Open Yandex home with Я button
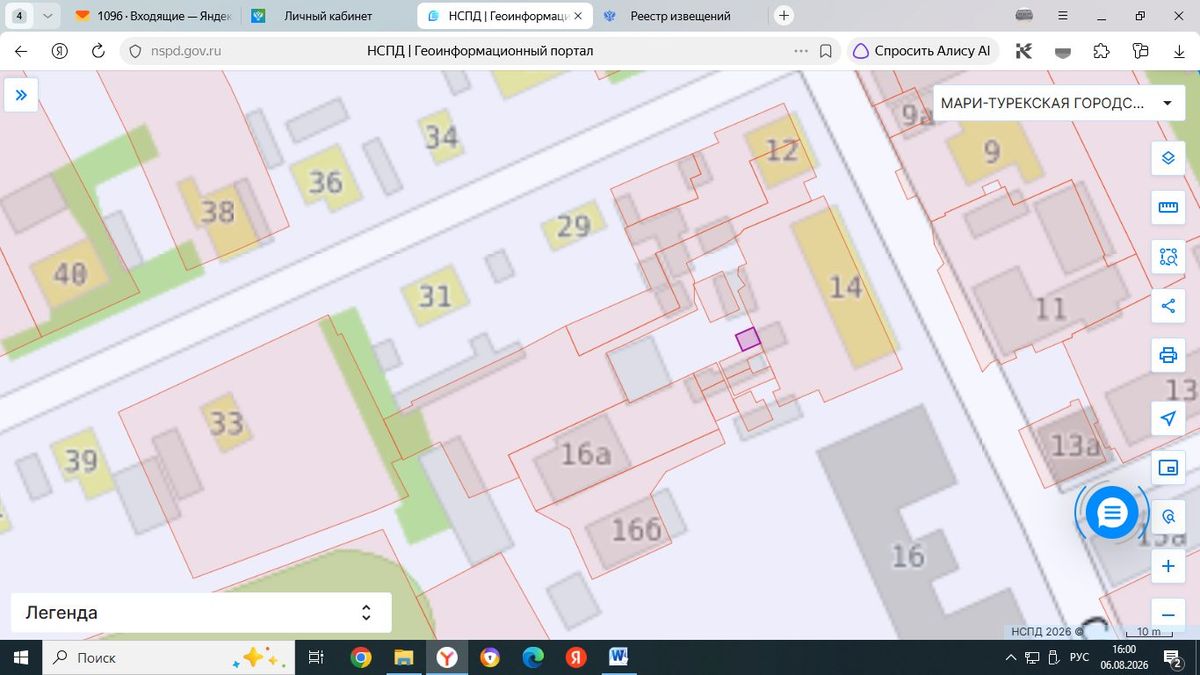 point(60,51)
